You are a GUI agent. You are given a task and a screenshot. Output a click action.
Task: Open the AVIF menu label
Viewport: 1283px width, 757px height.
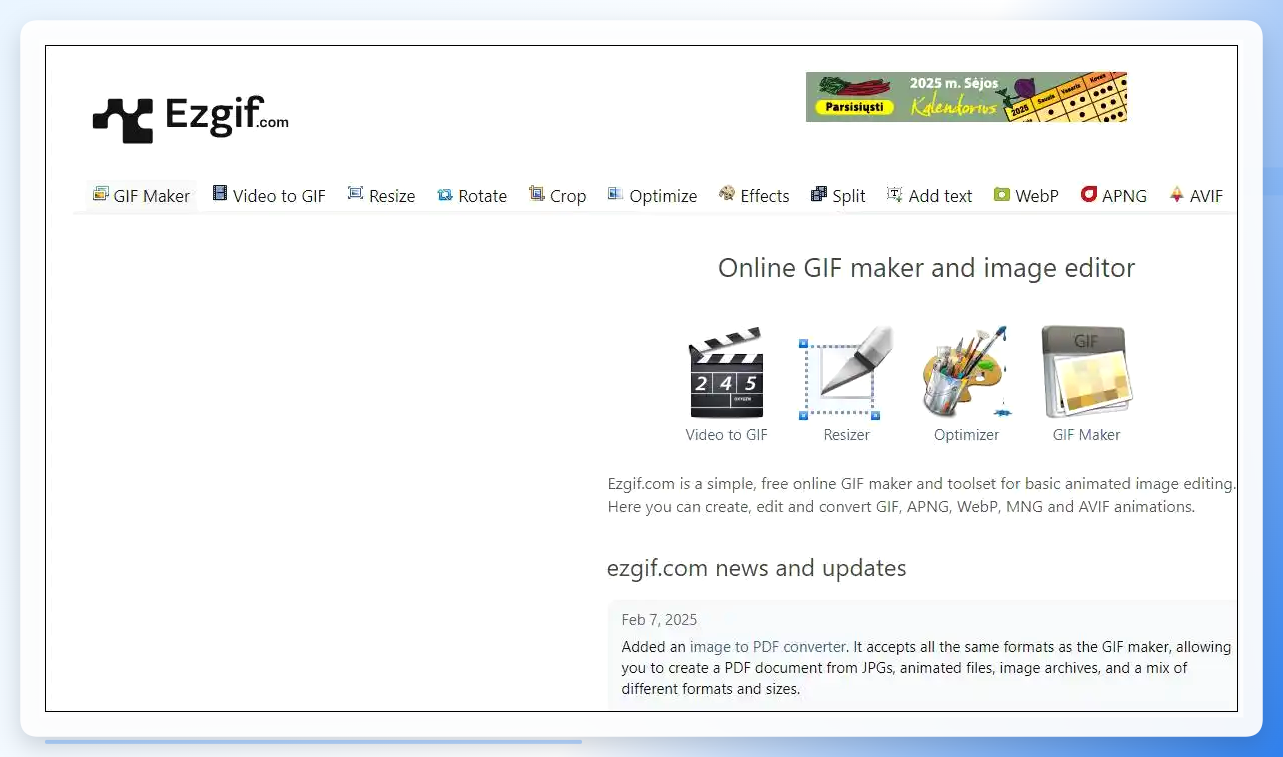[1207, 196]
